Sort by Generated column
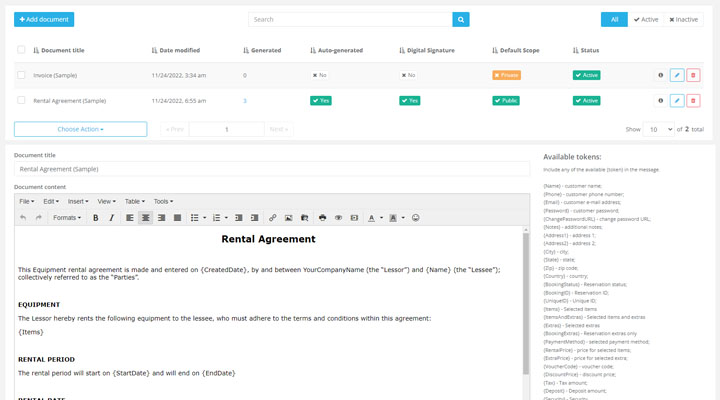Image resolution: width=720 pixels, height=400 pixels. coord(262,50)
